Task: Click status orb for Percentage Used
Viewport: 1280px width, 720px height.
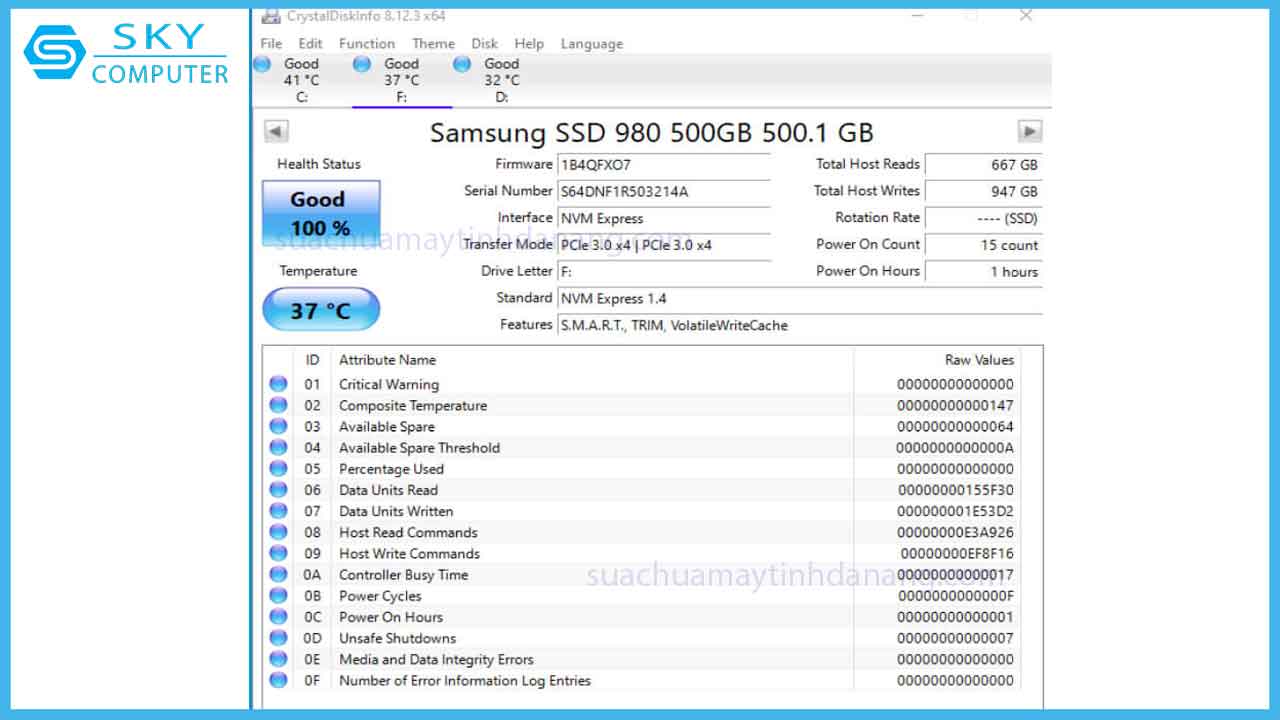Action: point(278,468)
